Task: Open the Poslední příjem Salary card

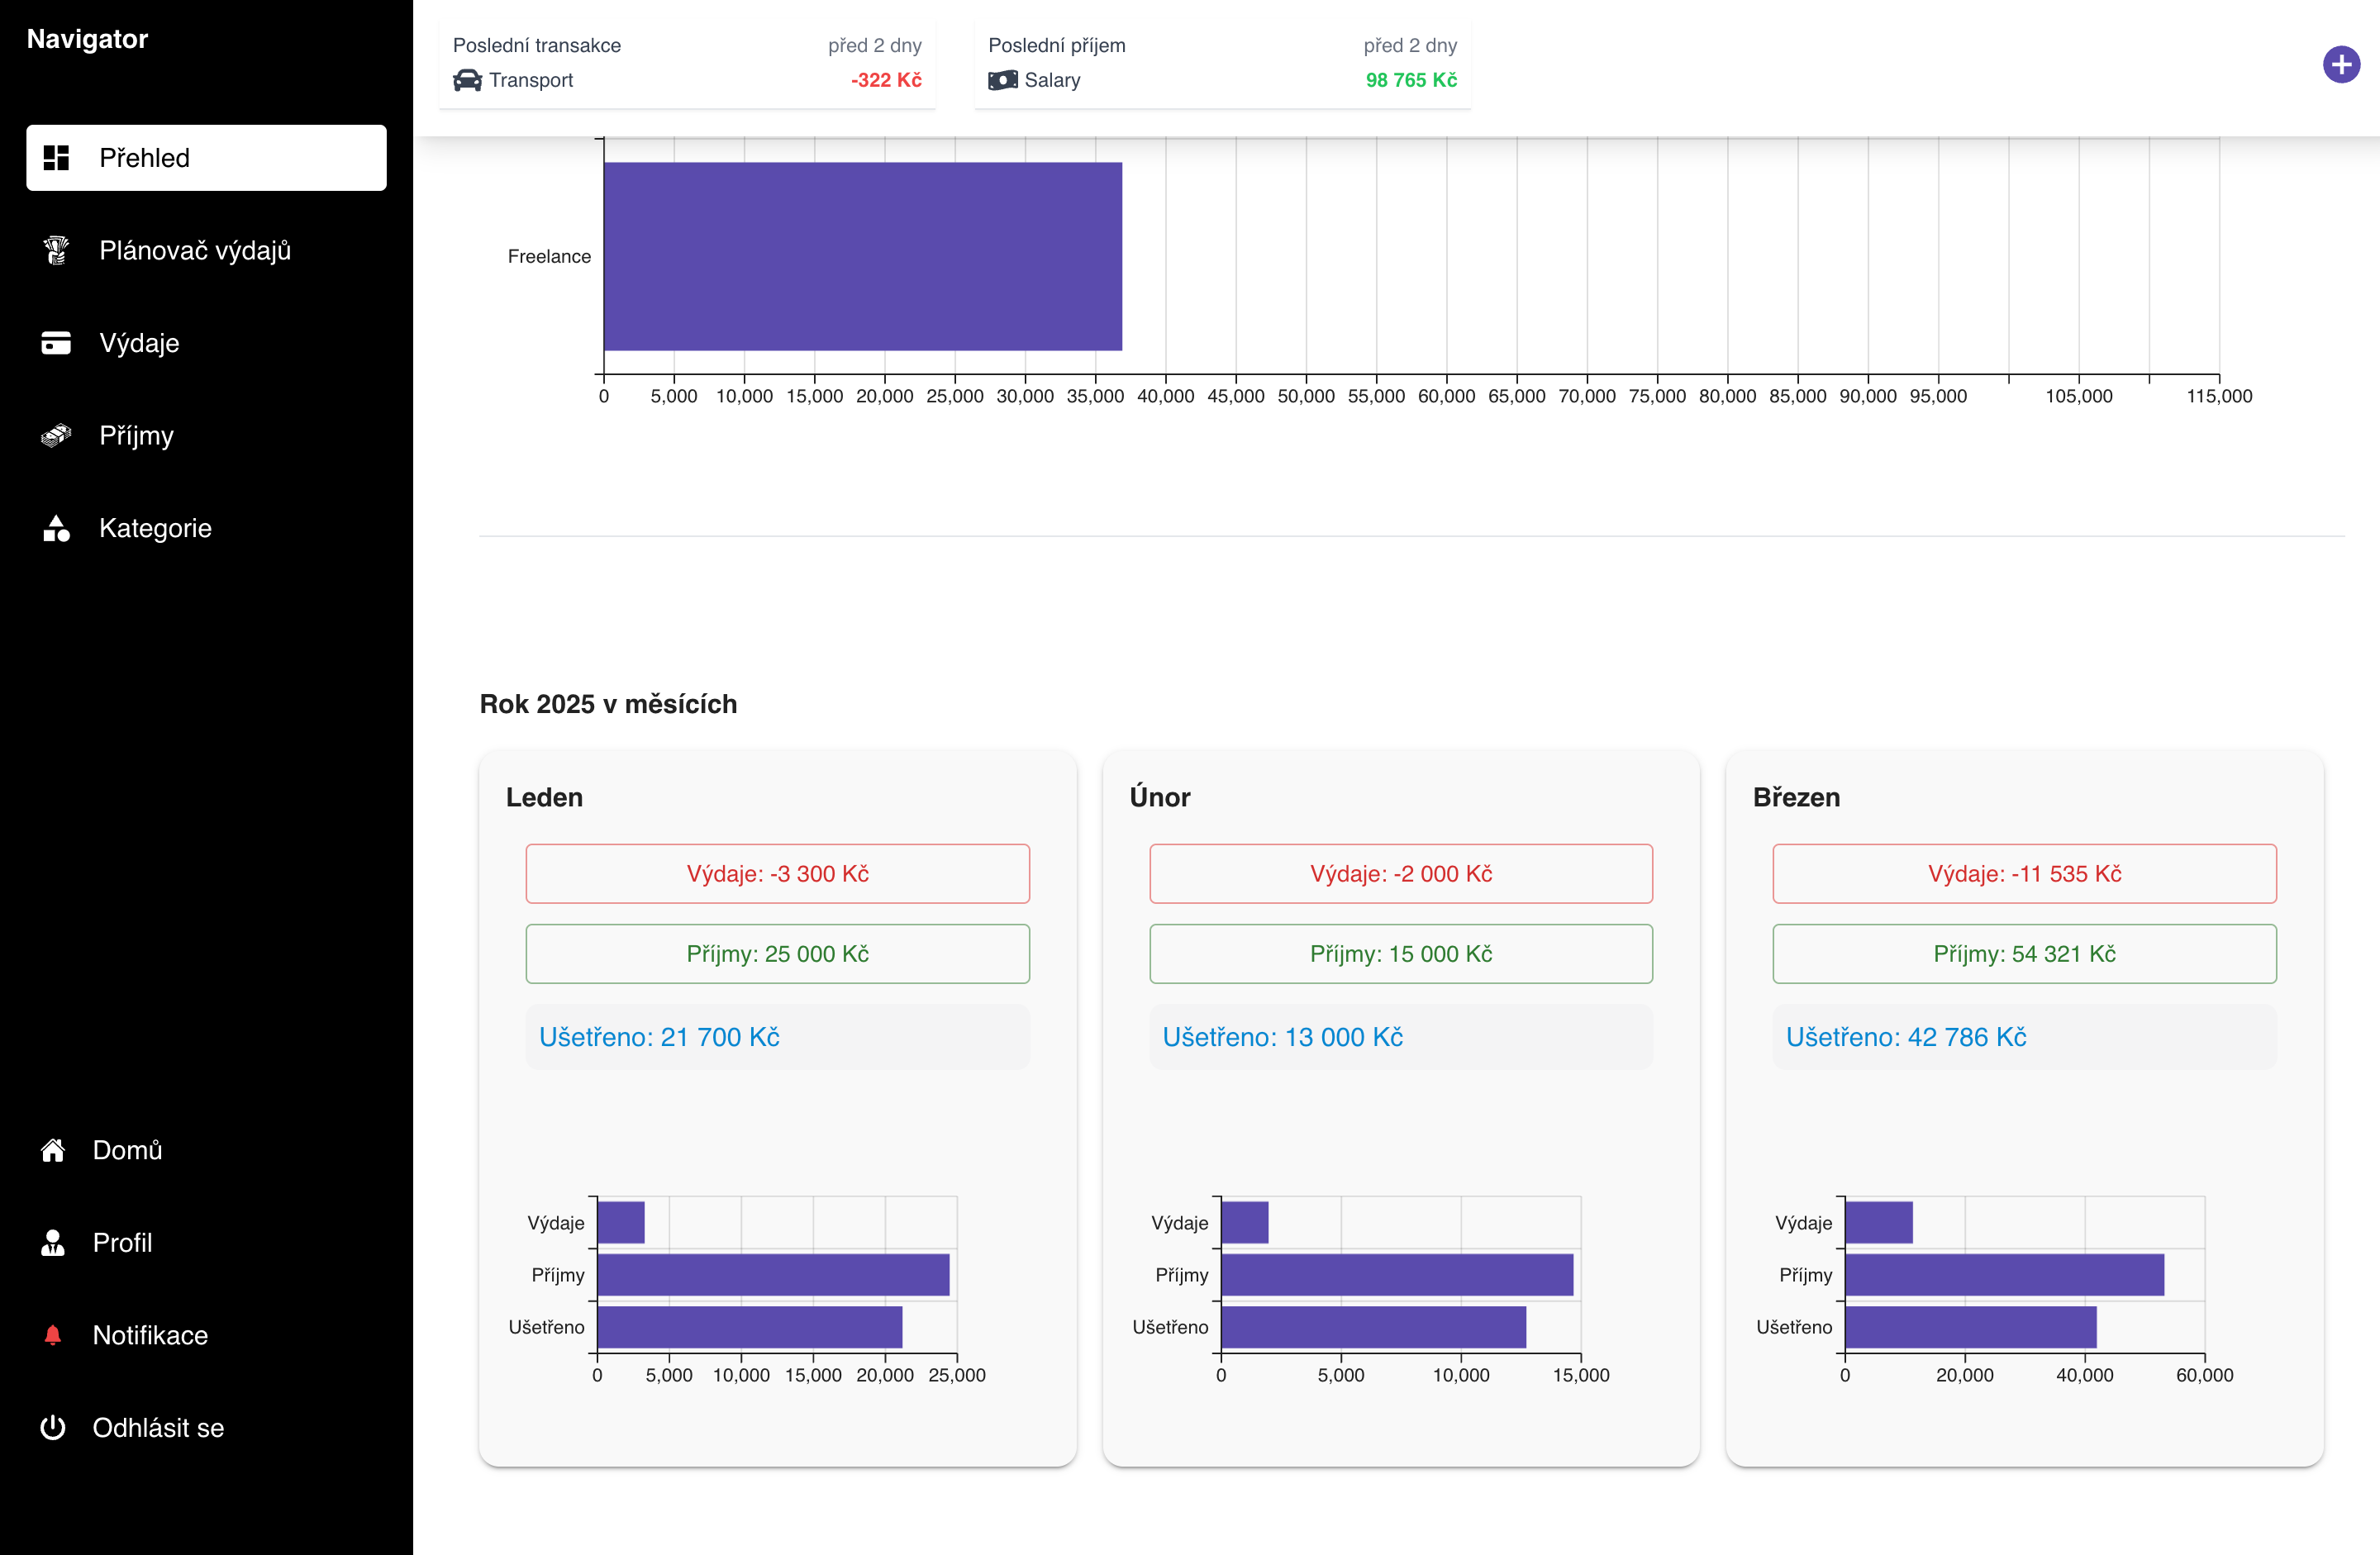Action: click(x=1222, y=62)
